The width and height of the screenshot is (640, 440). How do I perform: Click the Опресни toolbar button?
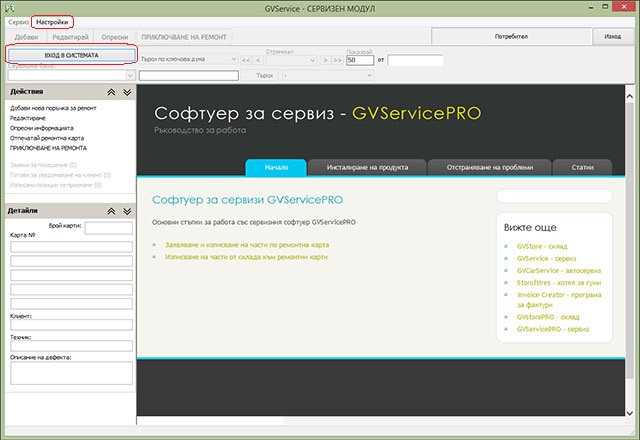(115, 37)
